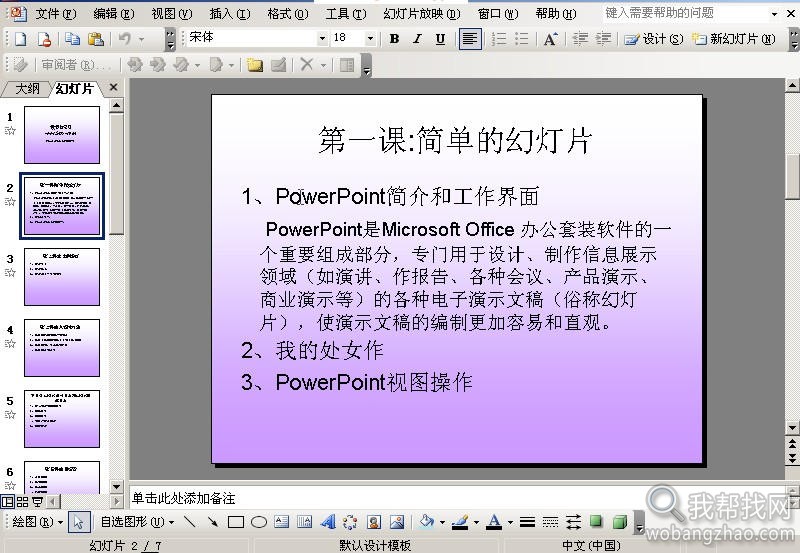Select slide 5 thumbnail
800x553 pixels.
coord(62,419)
